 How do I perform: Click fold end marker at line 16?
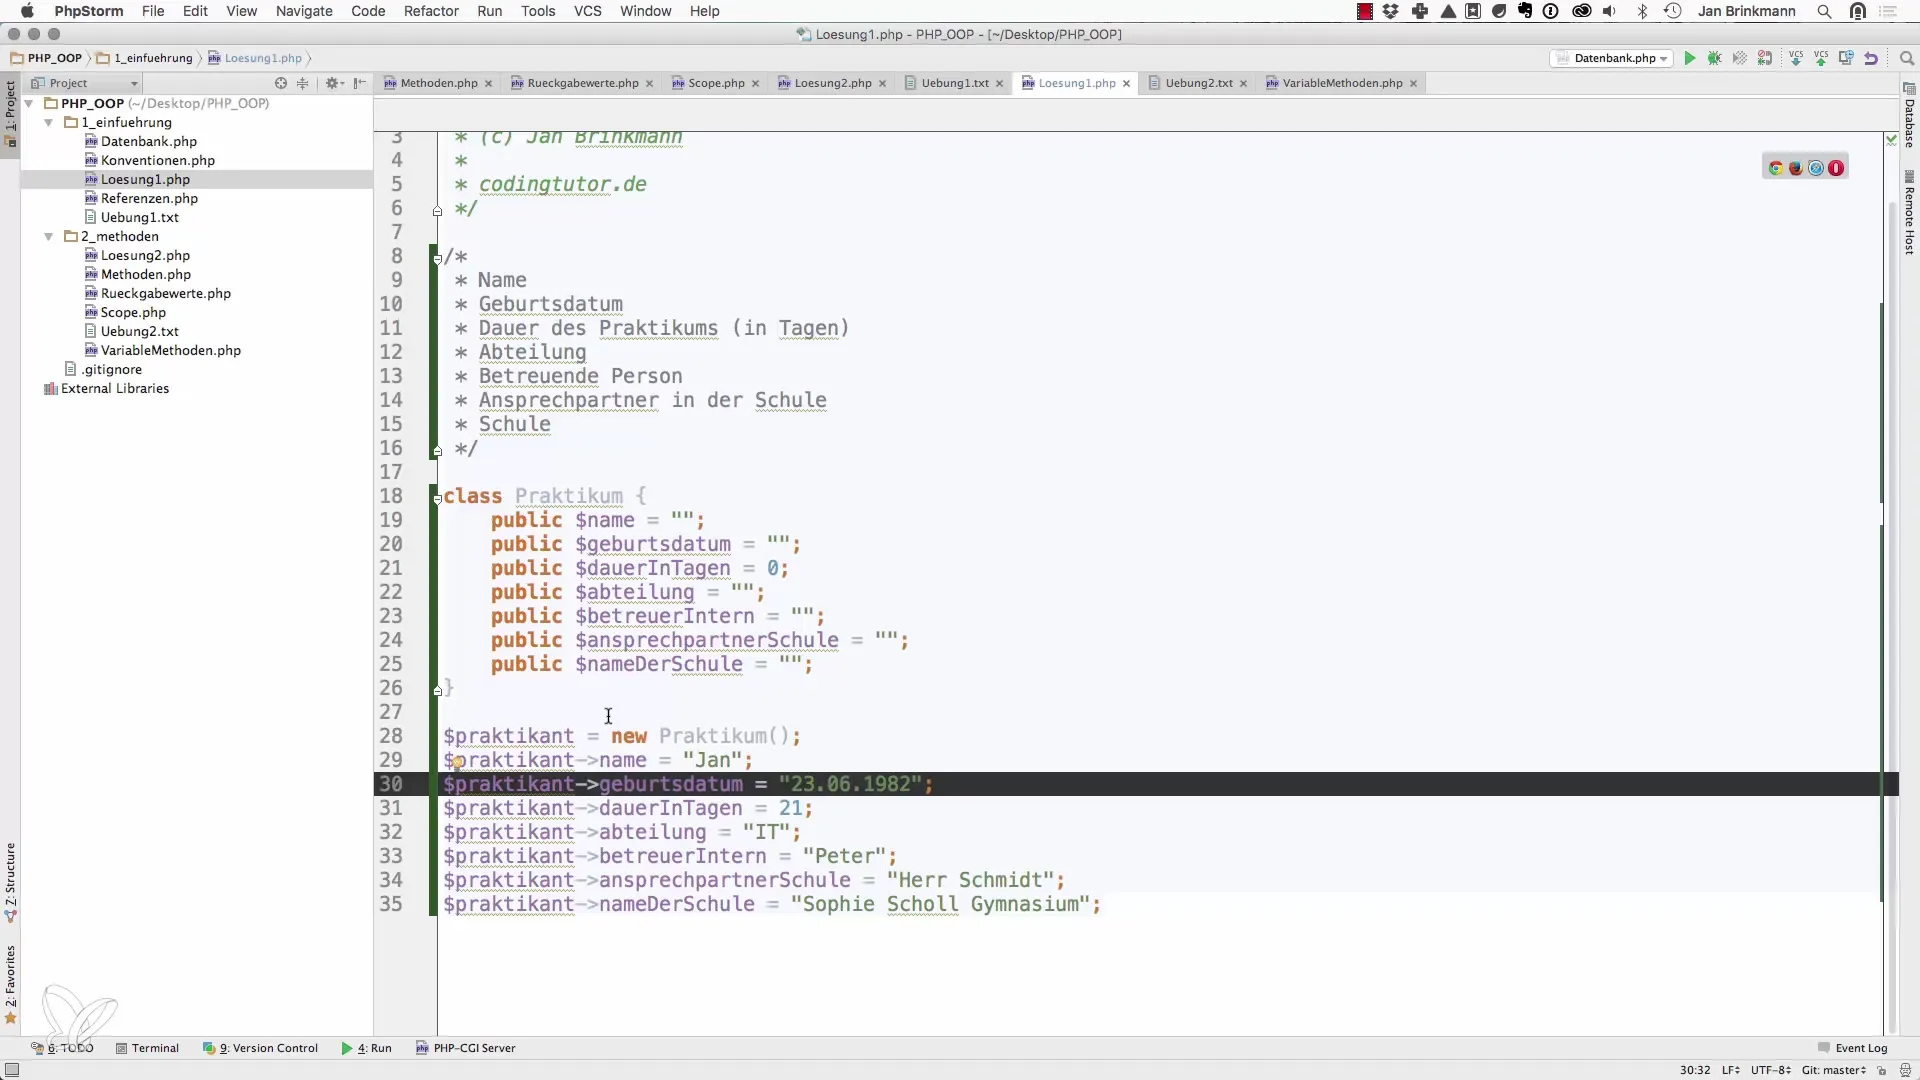(437, 451)
